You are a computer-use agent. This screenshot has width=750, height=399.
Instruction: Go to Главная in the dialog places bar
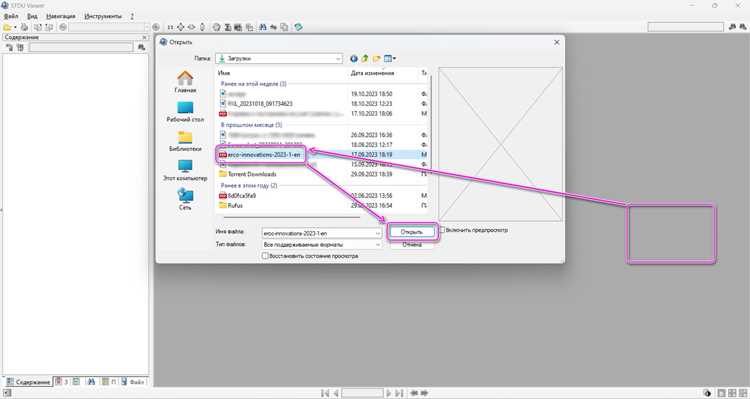[185, 81]
